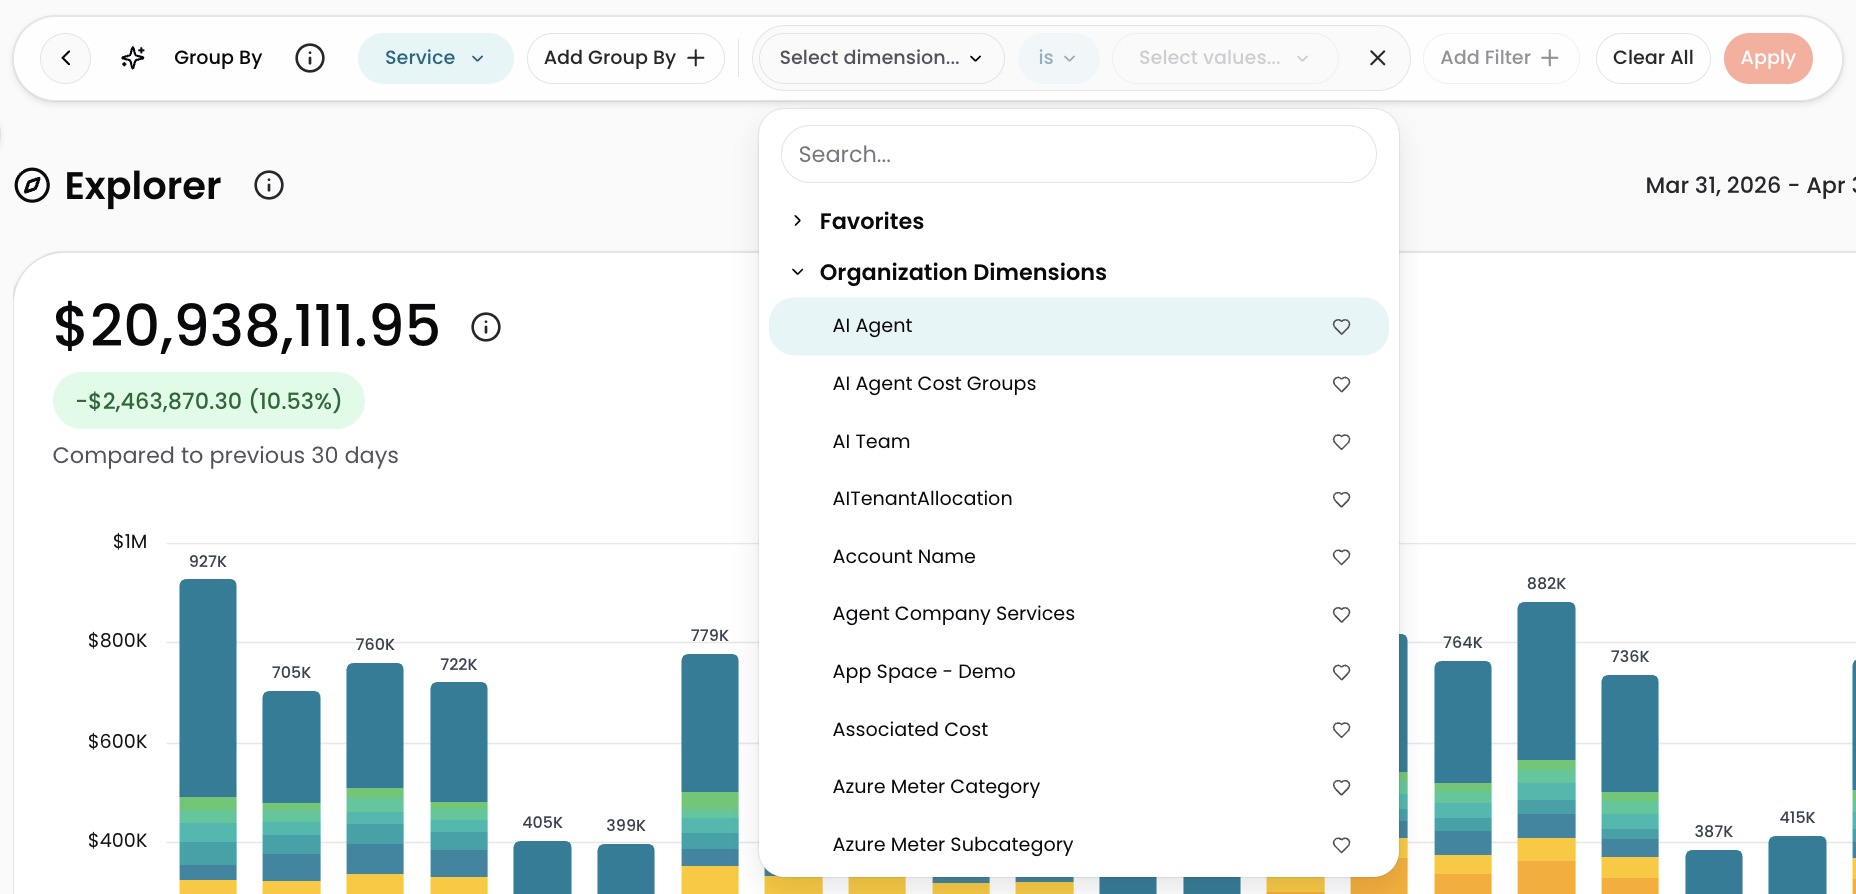
Task: Open the Select dimension dropdown
Action: [881, 58]
